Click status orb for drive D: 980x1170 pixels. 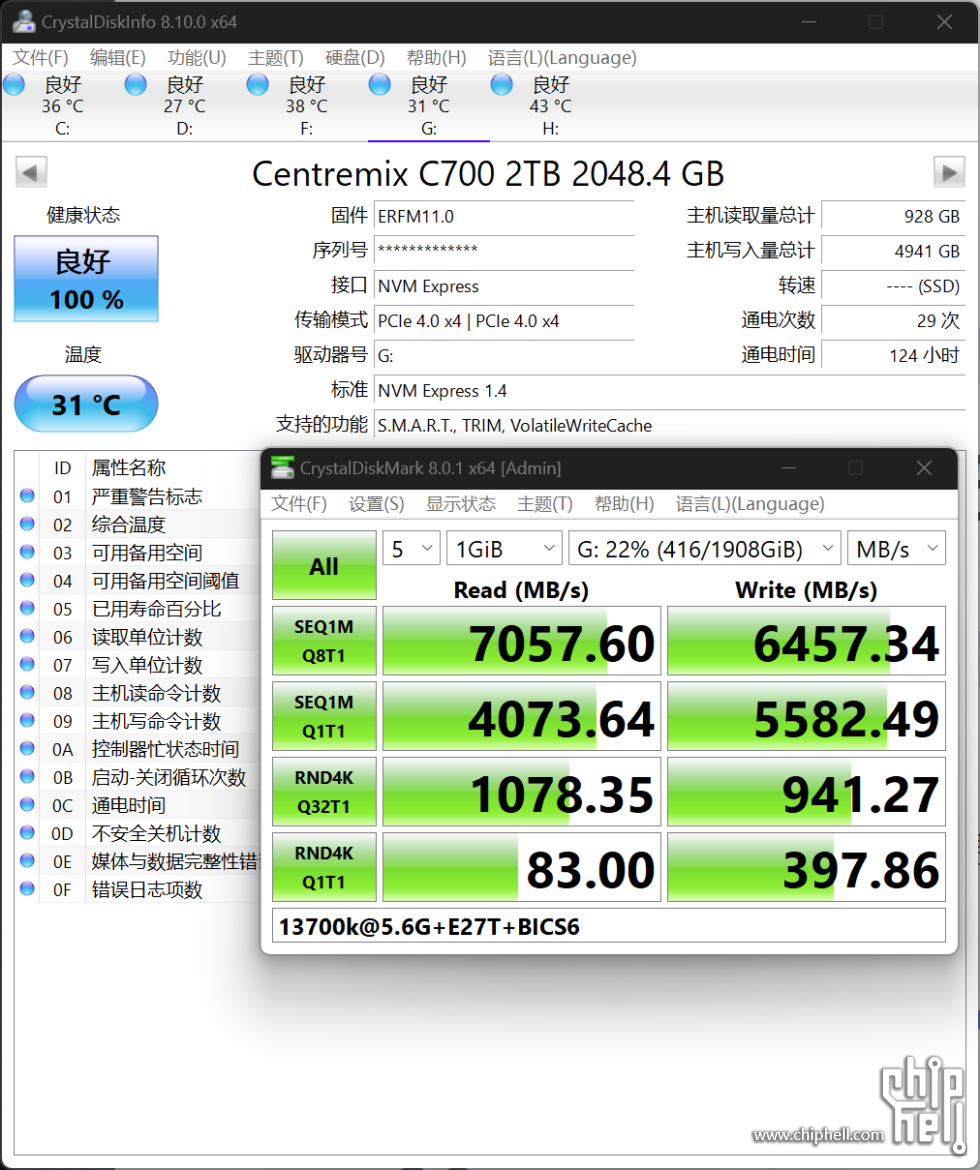pyautogui.click(x=136, y=84)
